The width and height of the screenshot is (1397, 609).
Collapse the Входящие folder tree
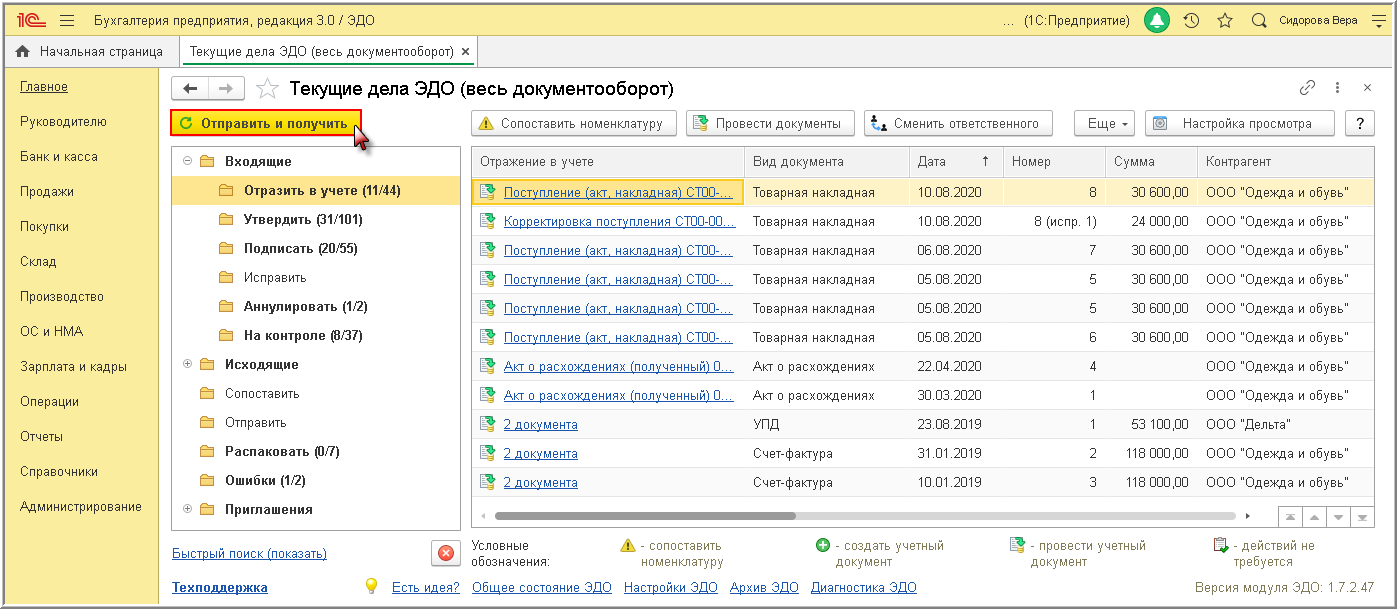(x=187, y=161)
